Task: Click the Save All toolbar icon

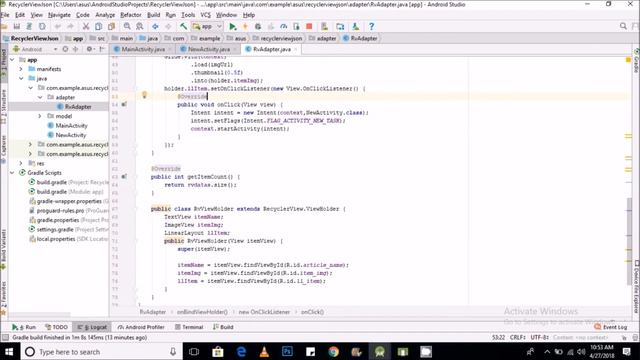Action: (x=17, y=26)
